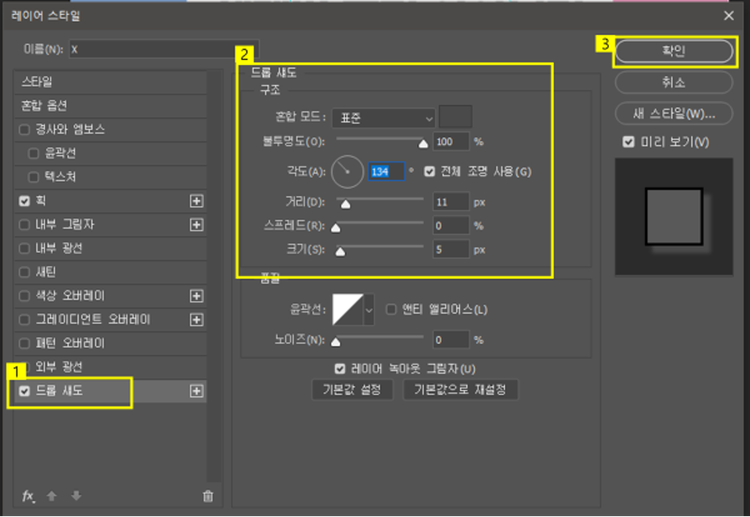Click the 스프레드 slider handle
Image resolution: width=750 pixels, height=517 pixels.
(x=336, y=228)
